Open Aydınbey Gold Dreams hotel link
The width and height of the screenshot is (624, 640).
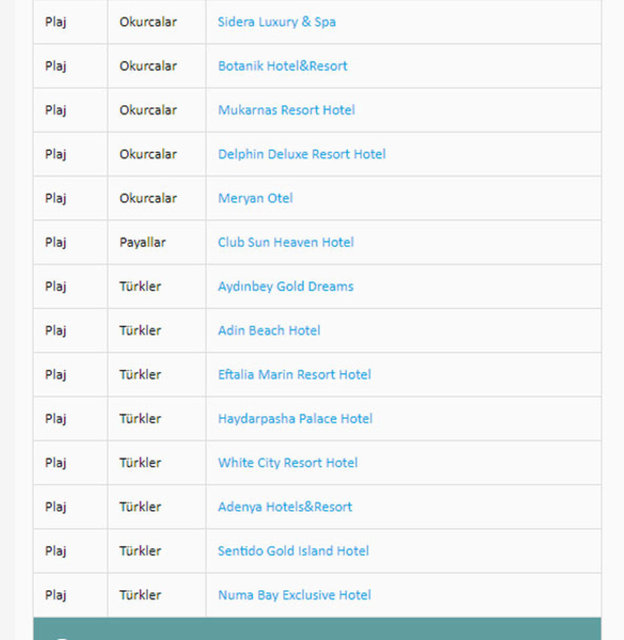click(x=285, y=286)
